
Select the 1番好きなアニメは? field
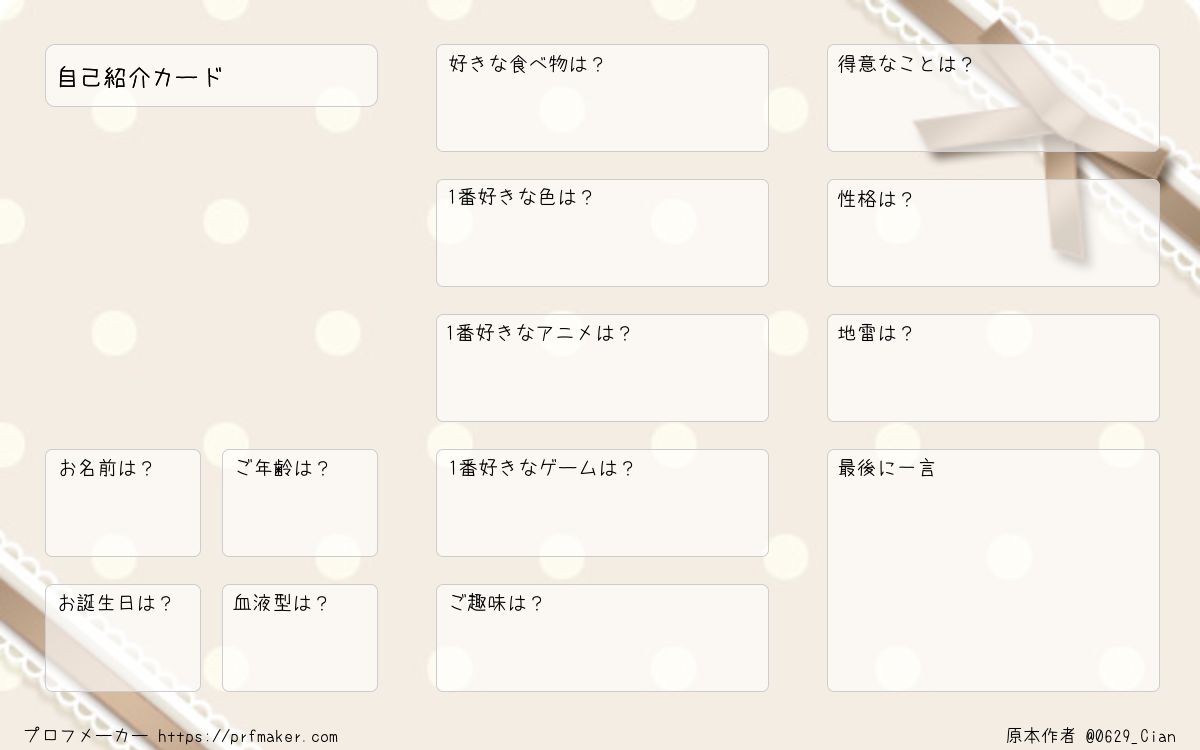coord(602,368)
